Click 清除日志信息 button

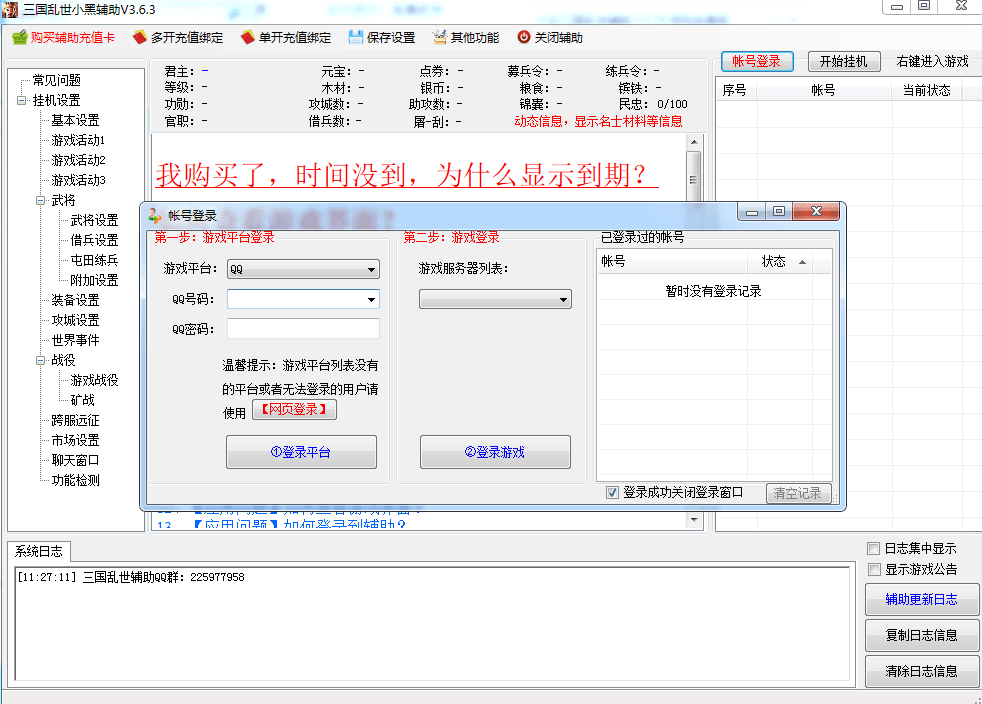921,671
